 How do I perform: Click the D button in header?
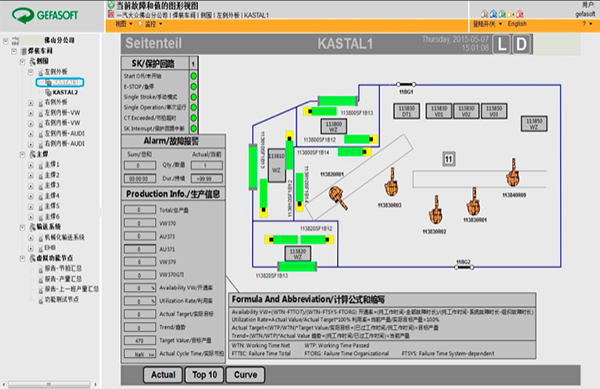click(521, 44)
